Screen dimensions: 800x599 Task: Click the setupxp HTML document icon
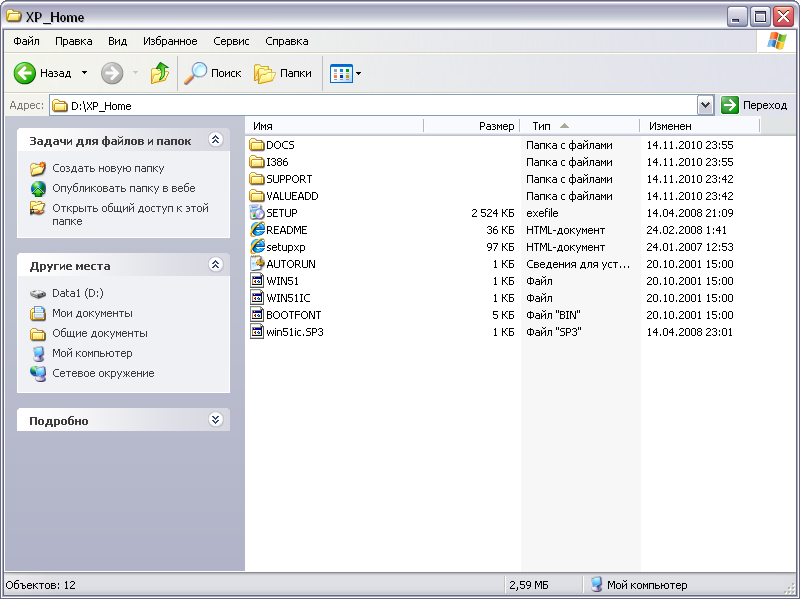[x=257, y=247]
